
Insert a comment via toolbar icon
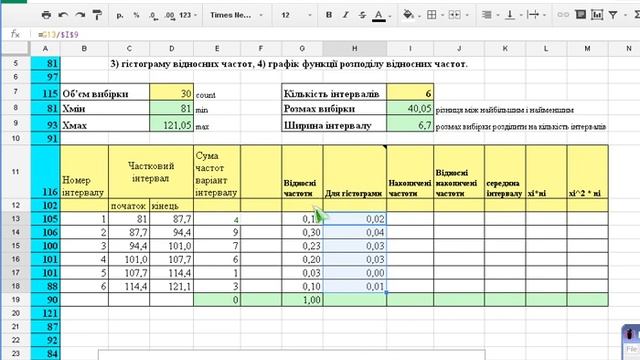click(580, 15)
